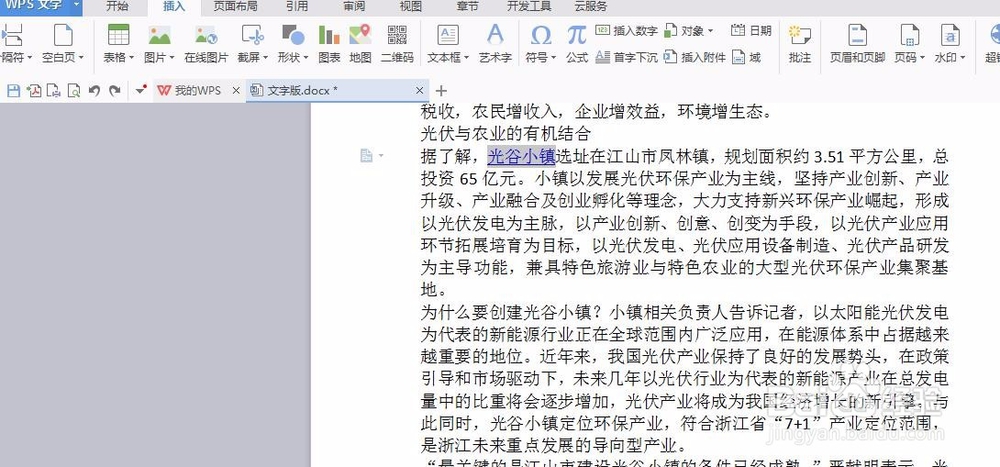This screenshot has width=1000, height=467.
Task: Open the 云服务 tab
Action: (x=591, y=7)
